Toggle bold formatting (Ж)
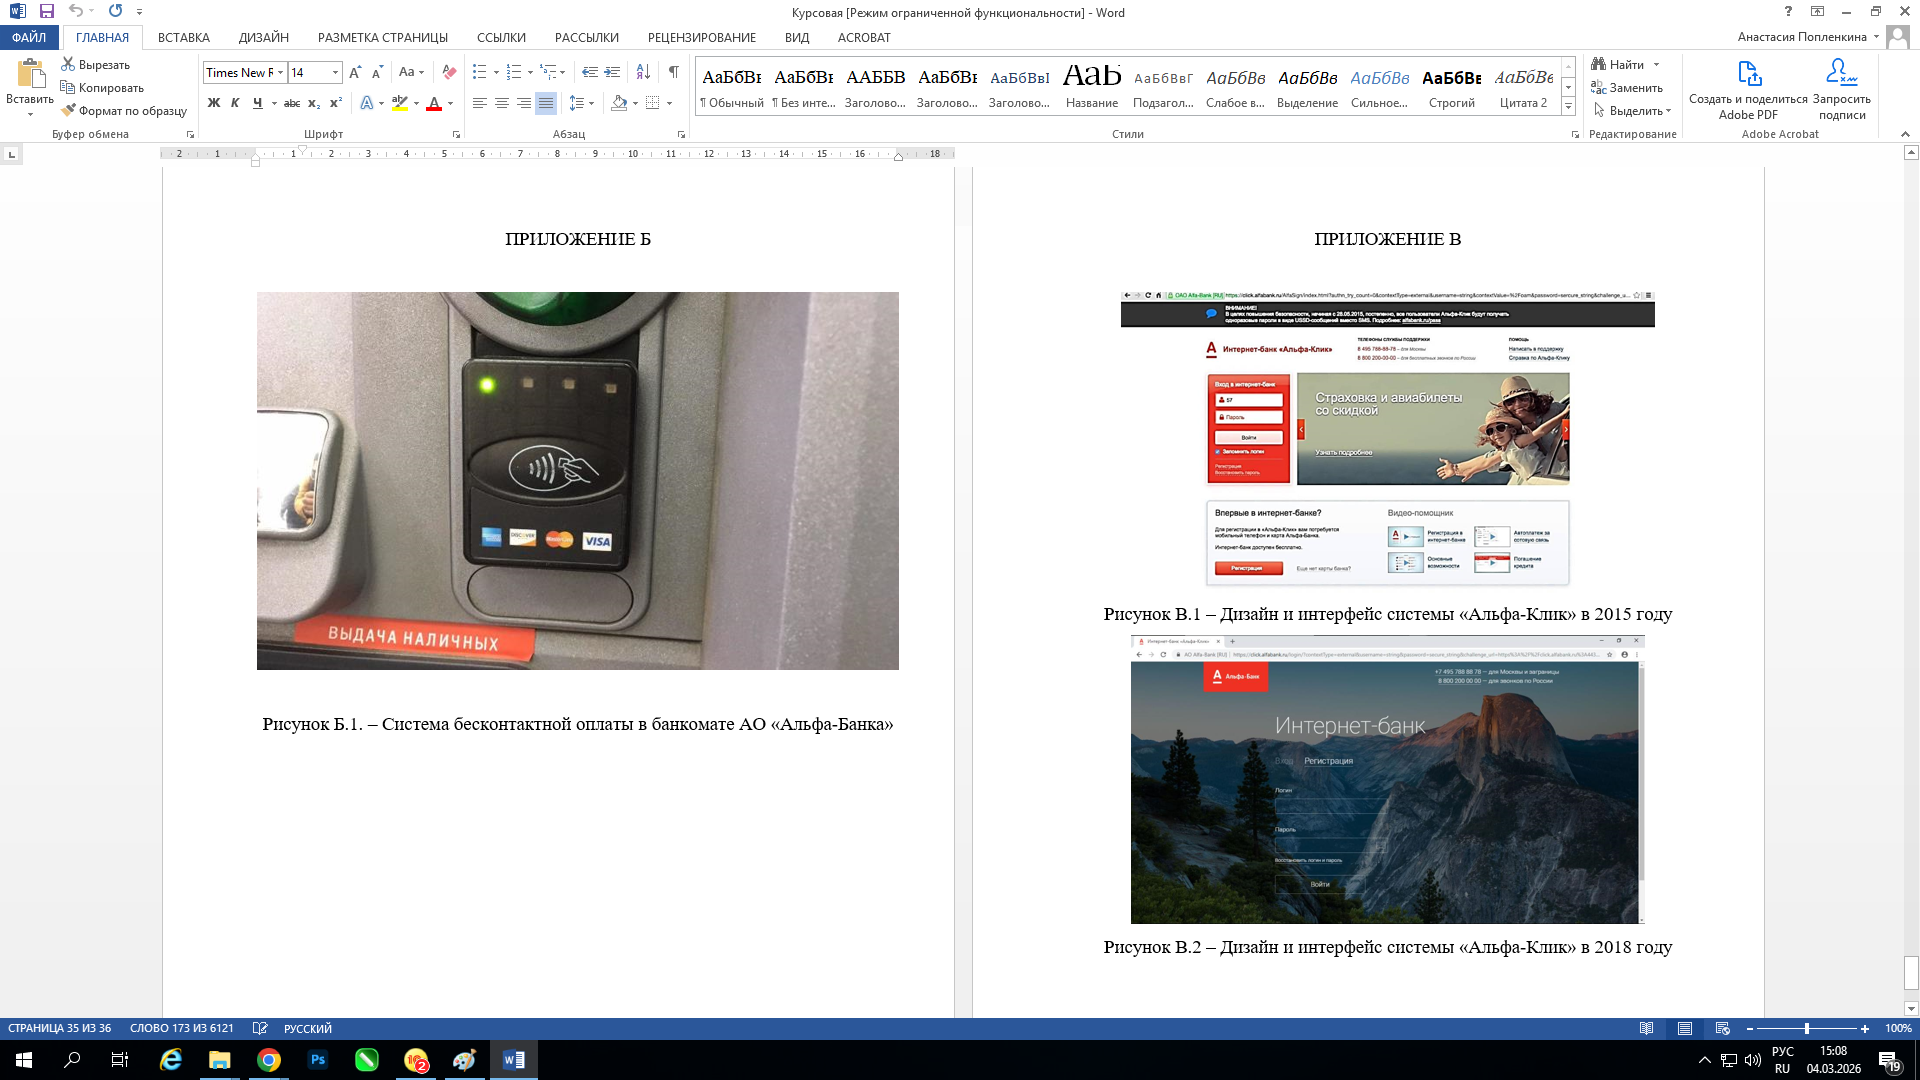This screenshot has height=1080, width=1920. (213, 103)
